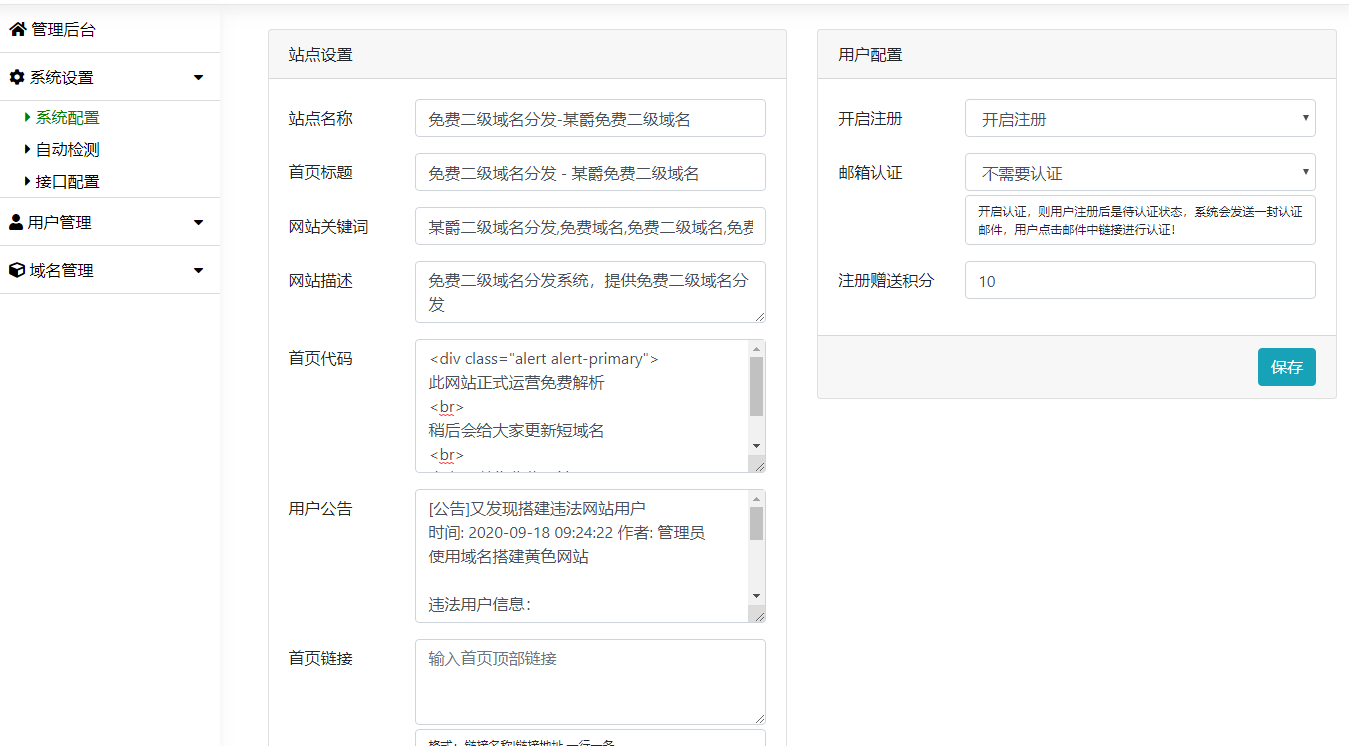Image resolution: width=1349 pixels, height=746 pixels.
Task: Click the 注册赠送积分 input field
Action: coord(1140,280)
